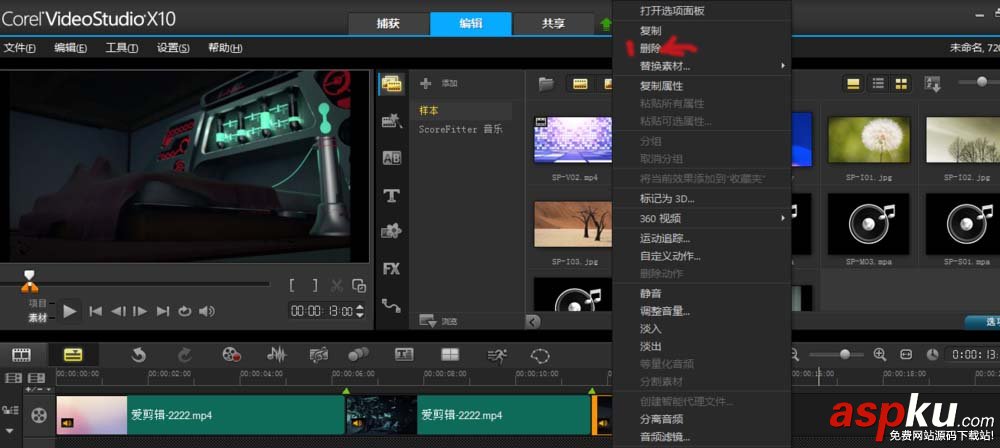Open the 编辑 menu in menu bar
Viewport: 1000px width, 448px height.
(x=70, y=48)
